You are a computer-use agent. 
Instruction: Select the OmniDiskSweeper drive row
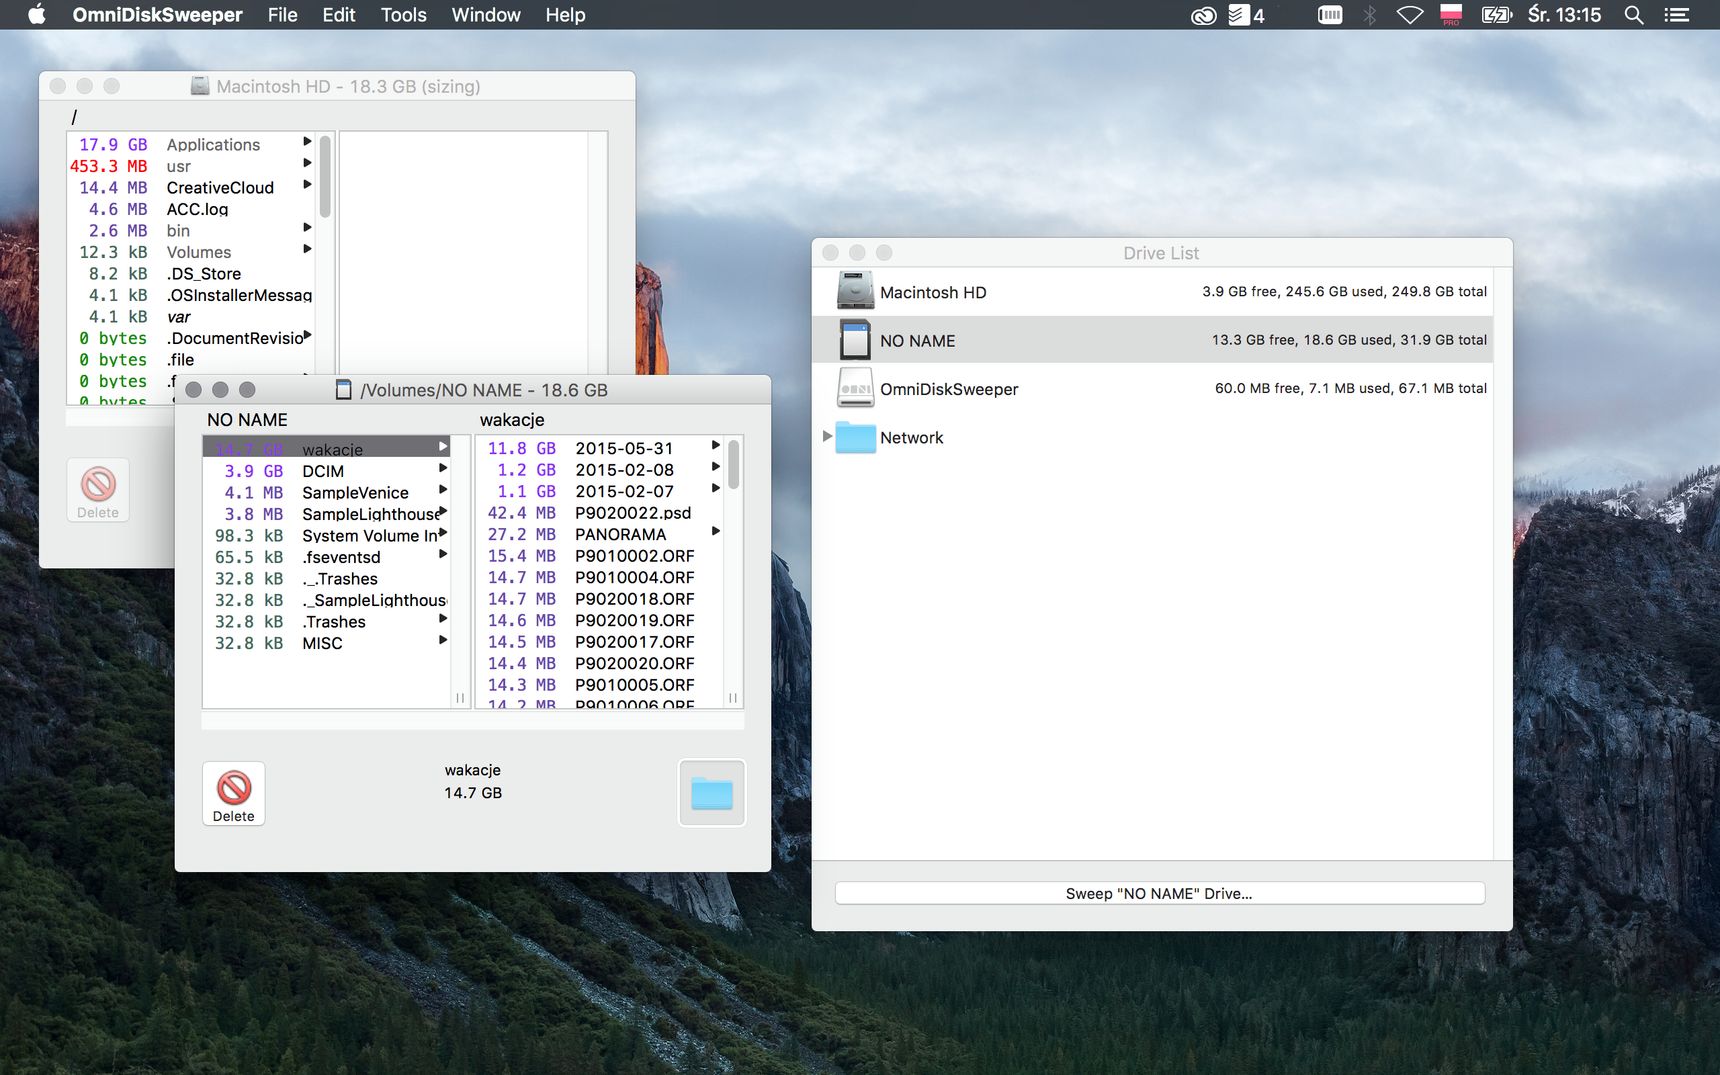pyautogui.click(x=1153, y=389)
